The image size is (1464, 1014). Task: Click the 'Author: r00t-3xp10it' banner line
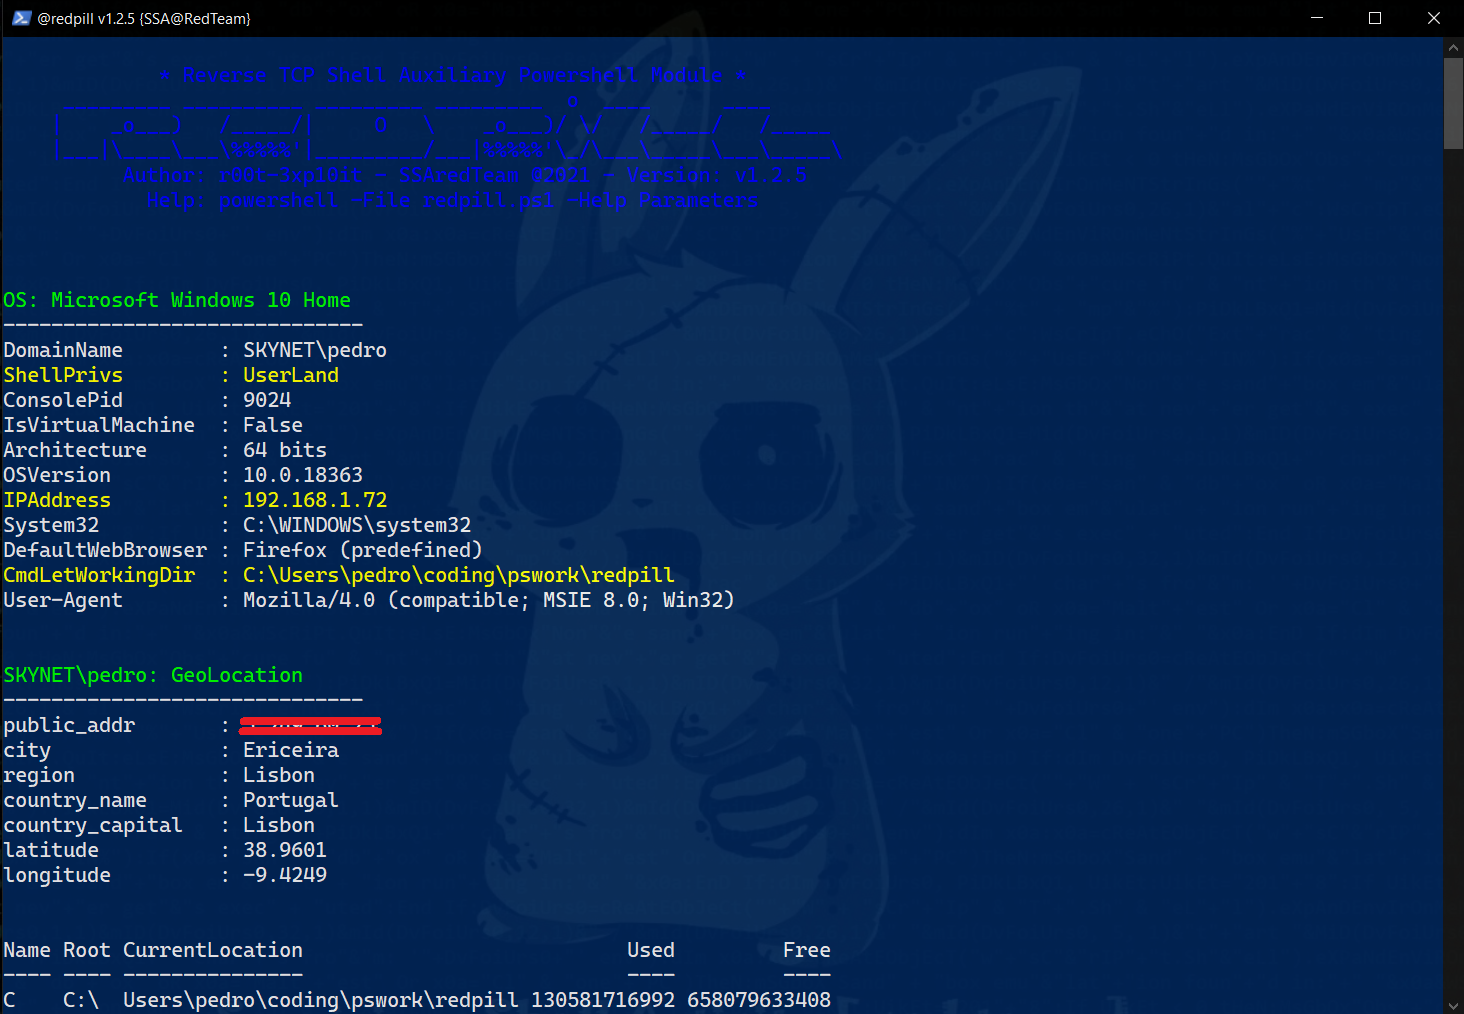[x=465, y=175]
